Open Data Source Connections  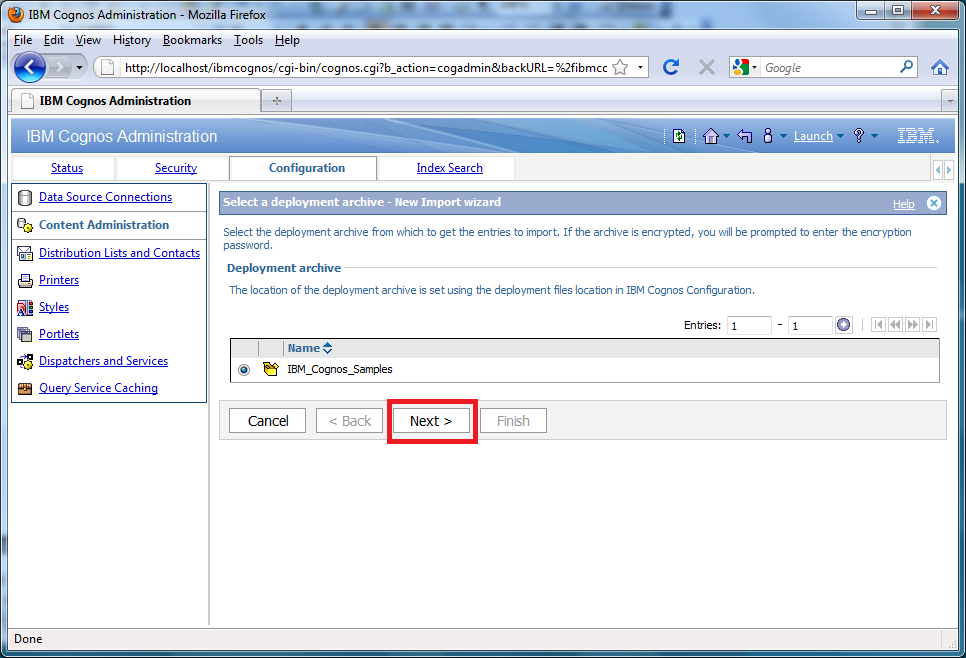tap(105, 197)
